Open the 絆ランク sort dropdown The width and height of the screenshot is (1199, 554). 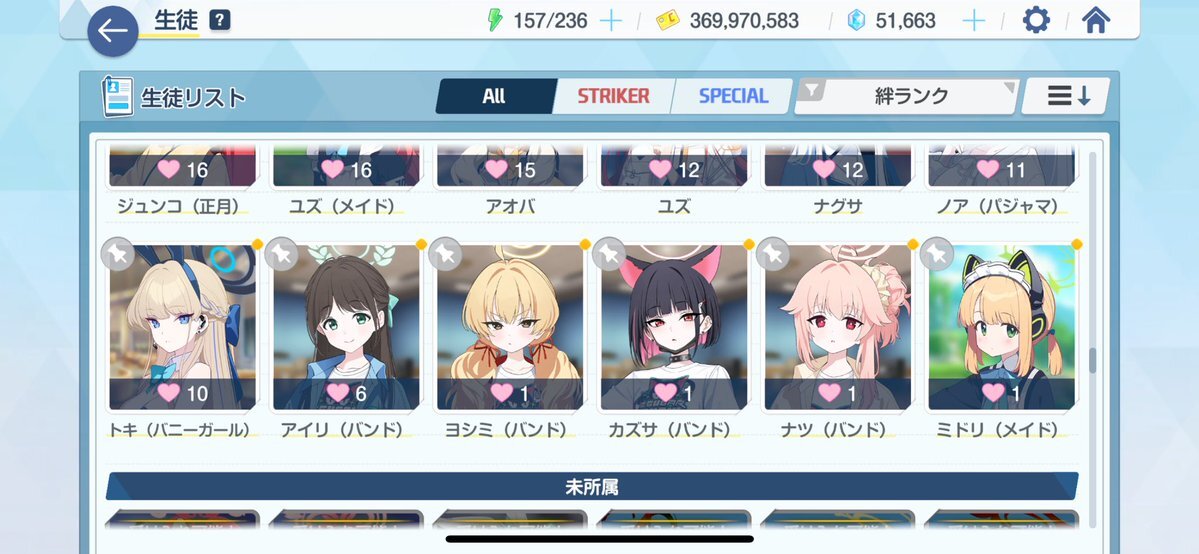click(x=906, y=96)
